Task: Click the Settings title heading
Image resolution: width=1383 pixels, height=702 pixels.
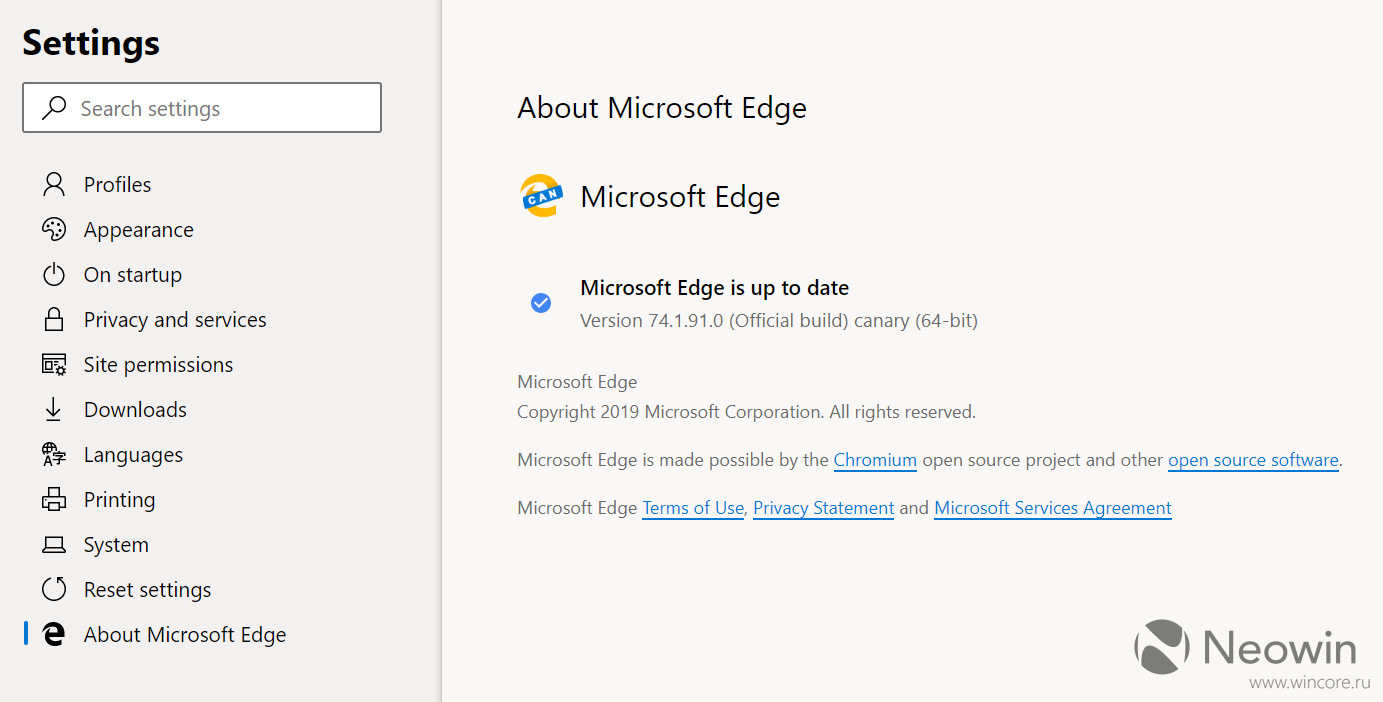Action: (91, 43)
